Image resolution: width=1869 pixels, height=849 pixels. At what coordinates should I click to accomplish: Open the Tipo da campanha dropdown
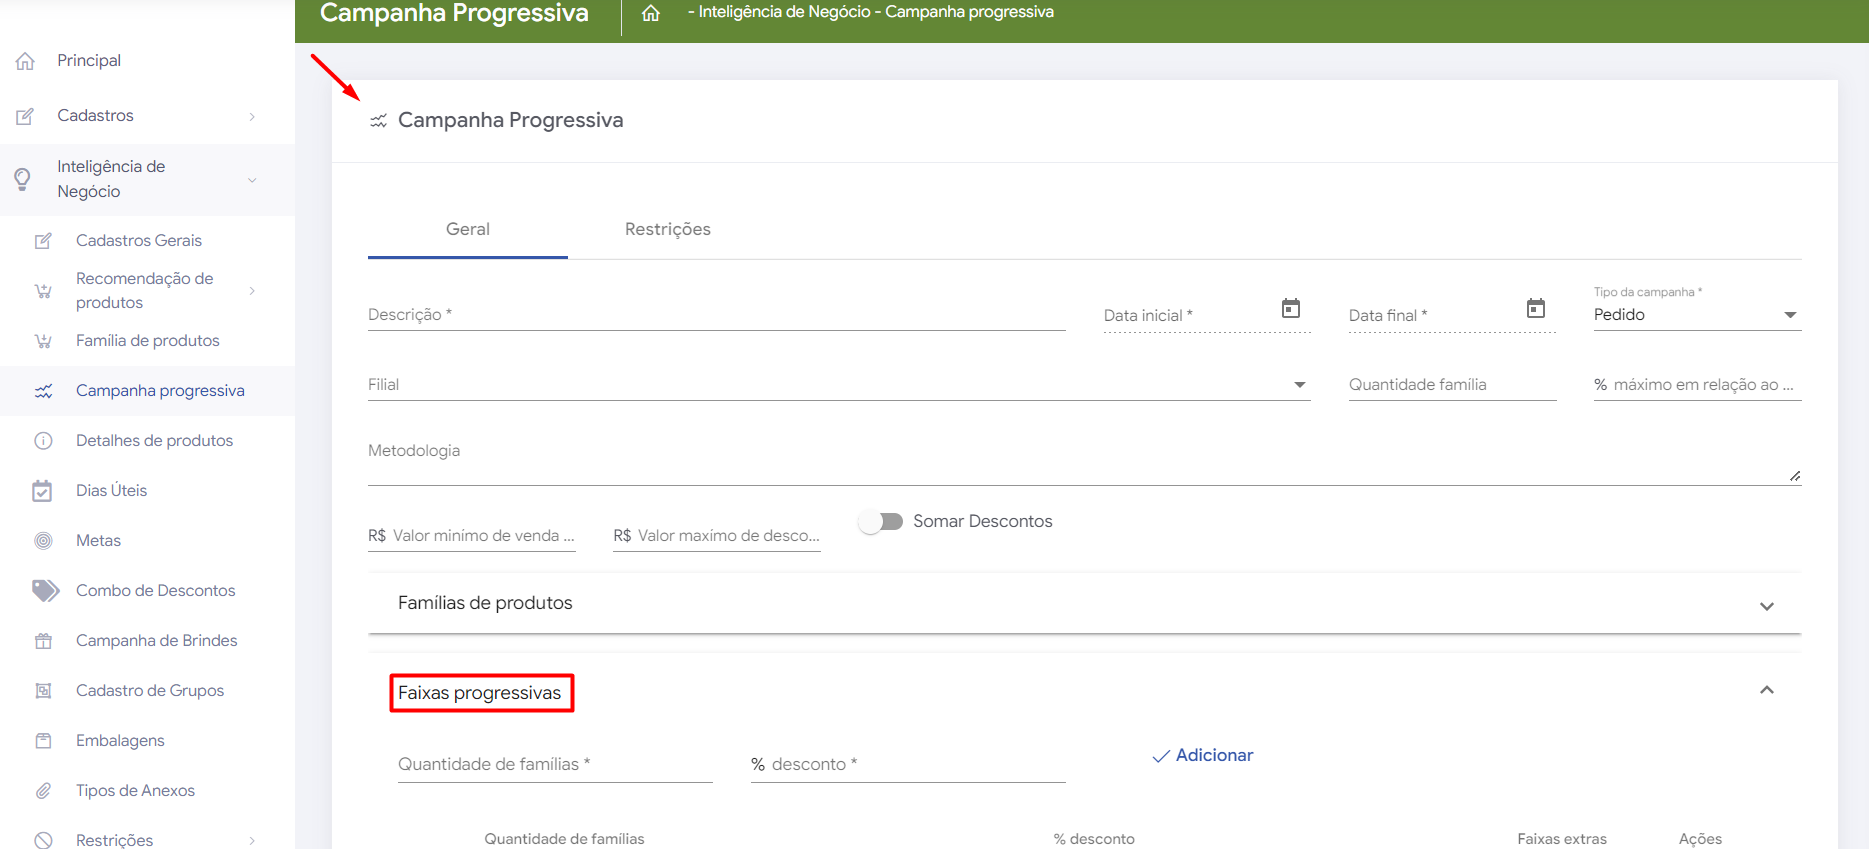click(1696, 315)
